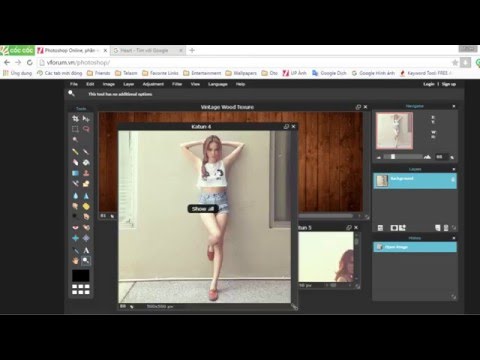
Task: Select the Wand tool
Action: tap(75, 140)
